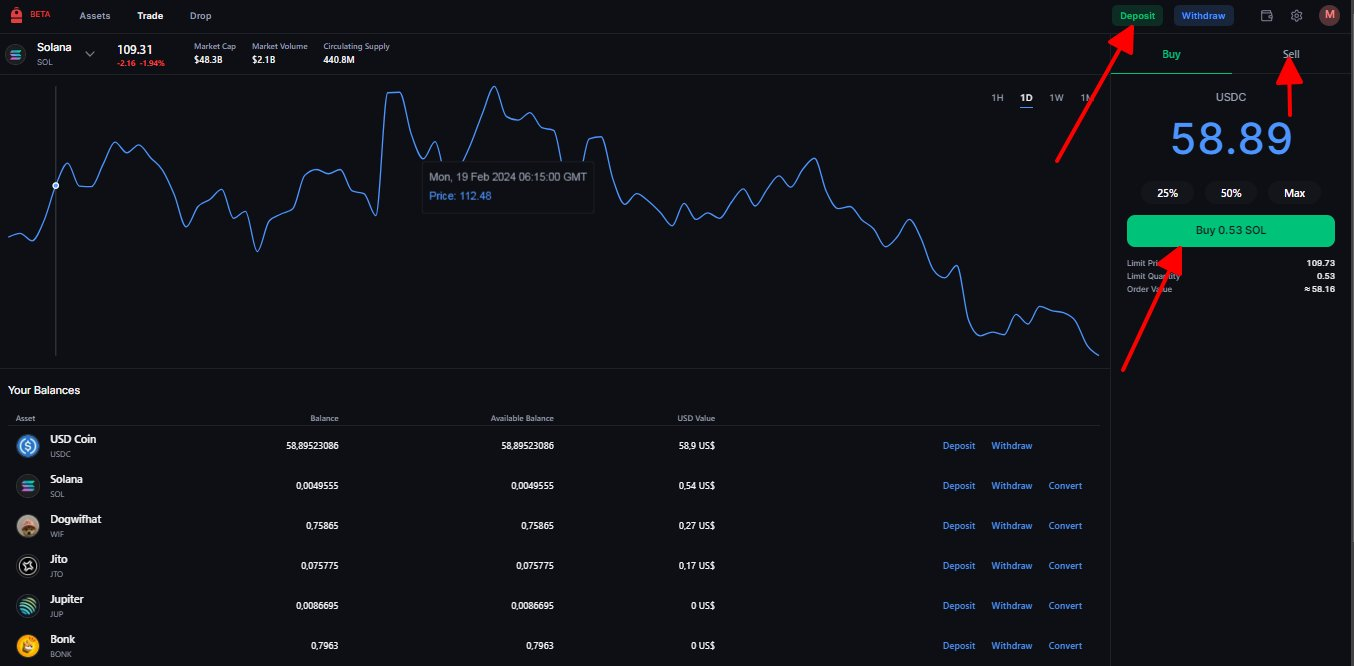Click the Limit Price 109.73 value
The image size is (1354, 666).
pos(1320,263)
